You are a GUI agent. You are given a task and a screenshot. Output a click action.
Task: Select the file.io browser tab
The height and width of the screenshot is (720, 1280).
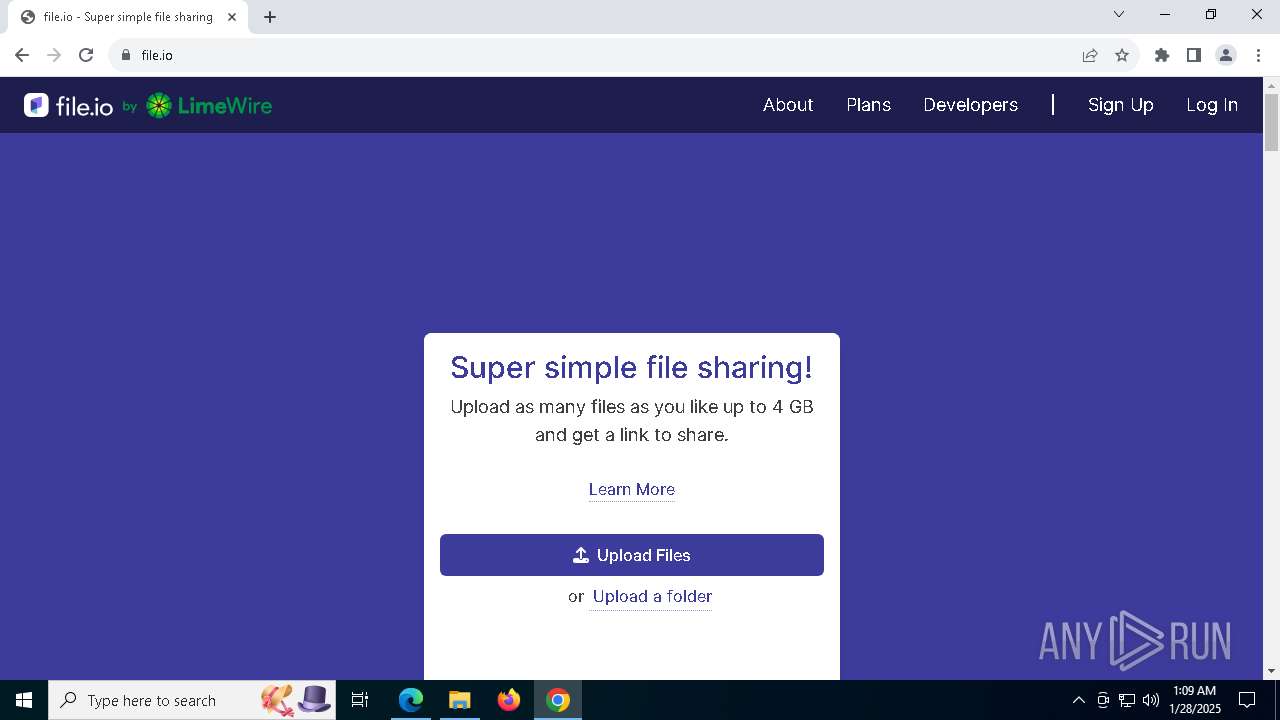pyautogui.click(x=130, y=17)
